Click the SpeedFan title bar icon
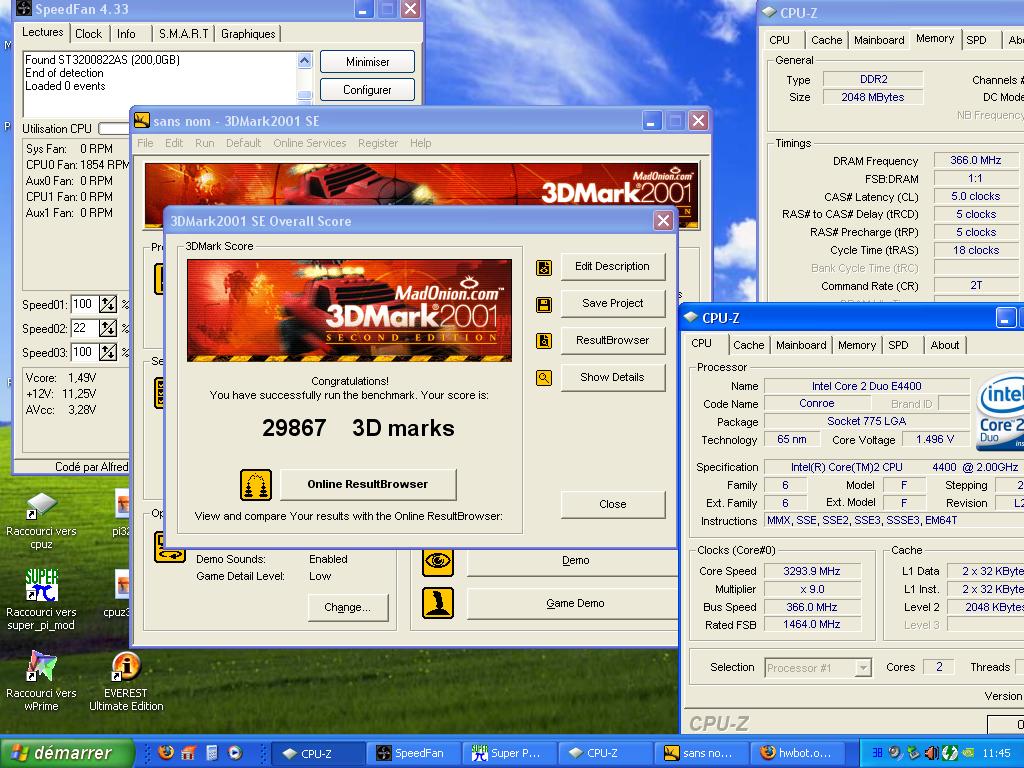Screen dimensions: 1024x768 pyautogui.click(x=22, y=8)
